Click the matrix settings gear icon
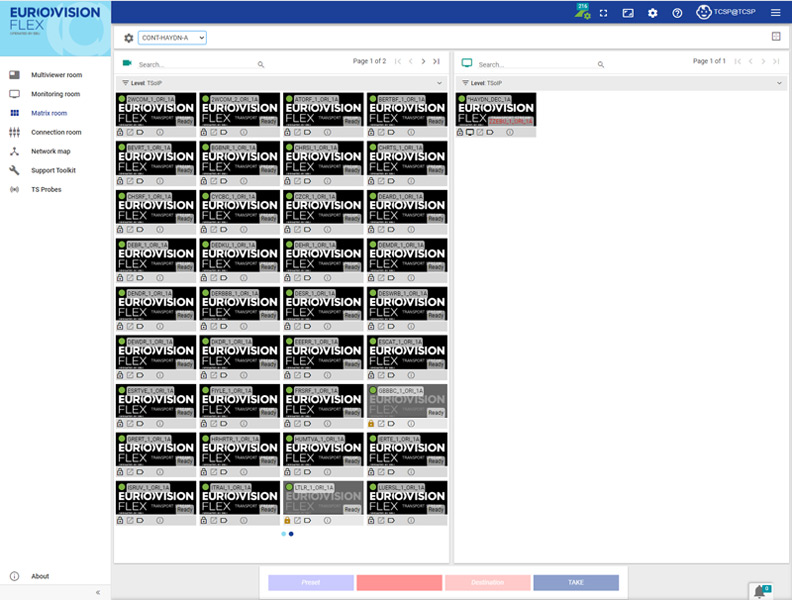Image resolution: width=792 pixels, height=600 pixels. coord(128,38)
